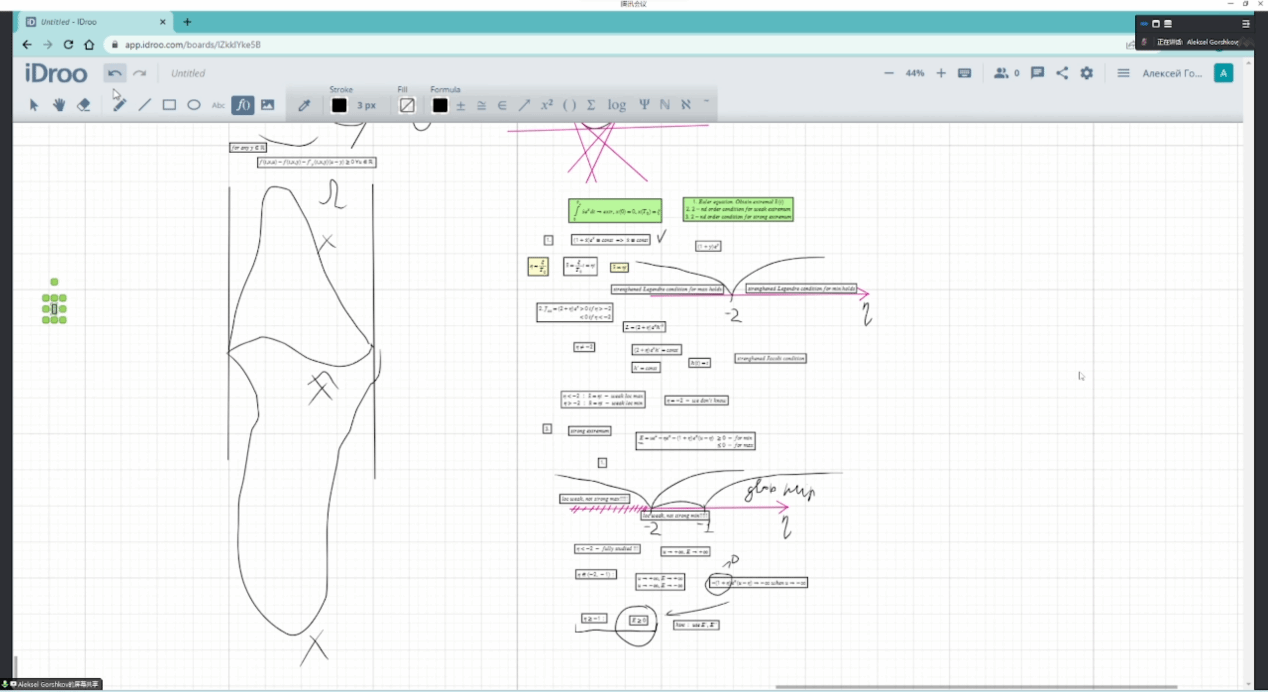Toggle the Formula f() tool

point(242,105)
